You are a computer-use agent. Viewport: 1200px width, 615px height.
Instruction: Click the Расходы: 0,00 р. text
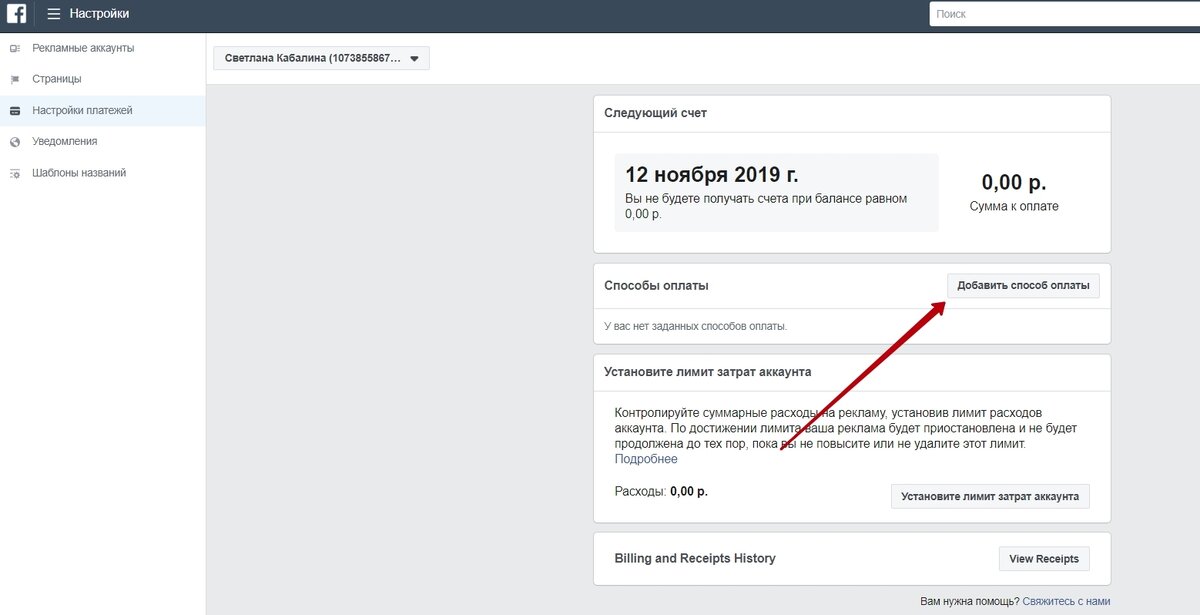coord(661,491)
